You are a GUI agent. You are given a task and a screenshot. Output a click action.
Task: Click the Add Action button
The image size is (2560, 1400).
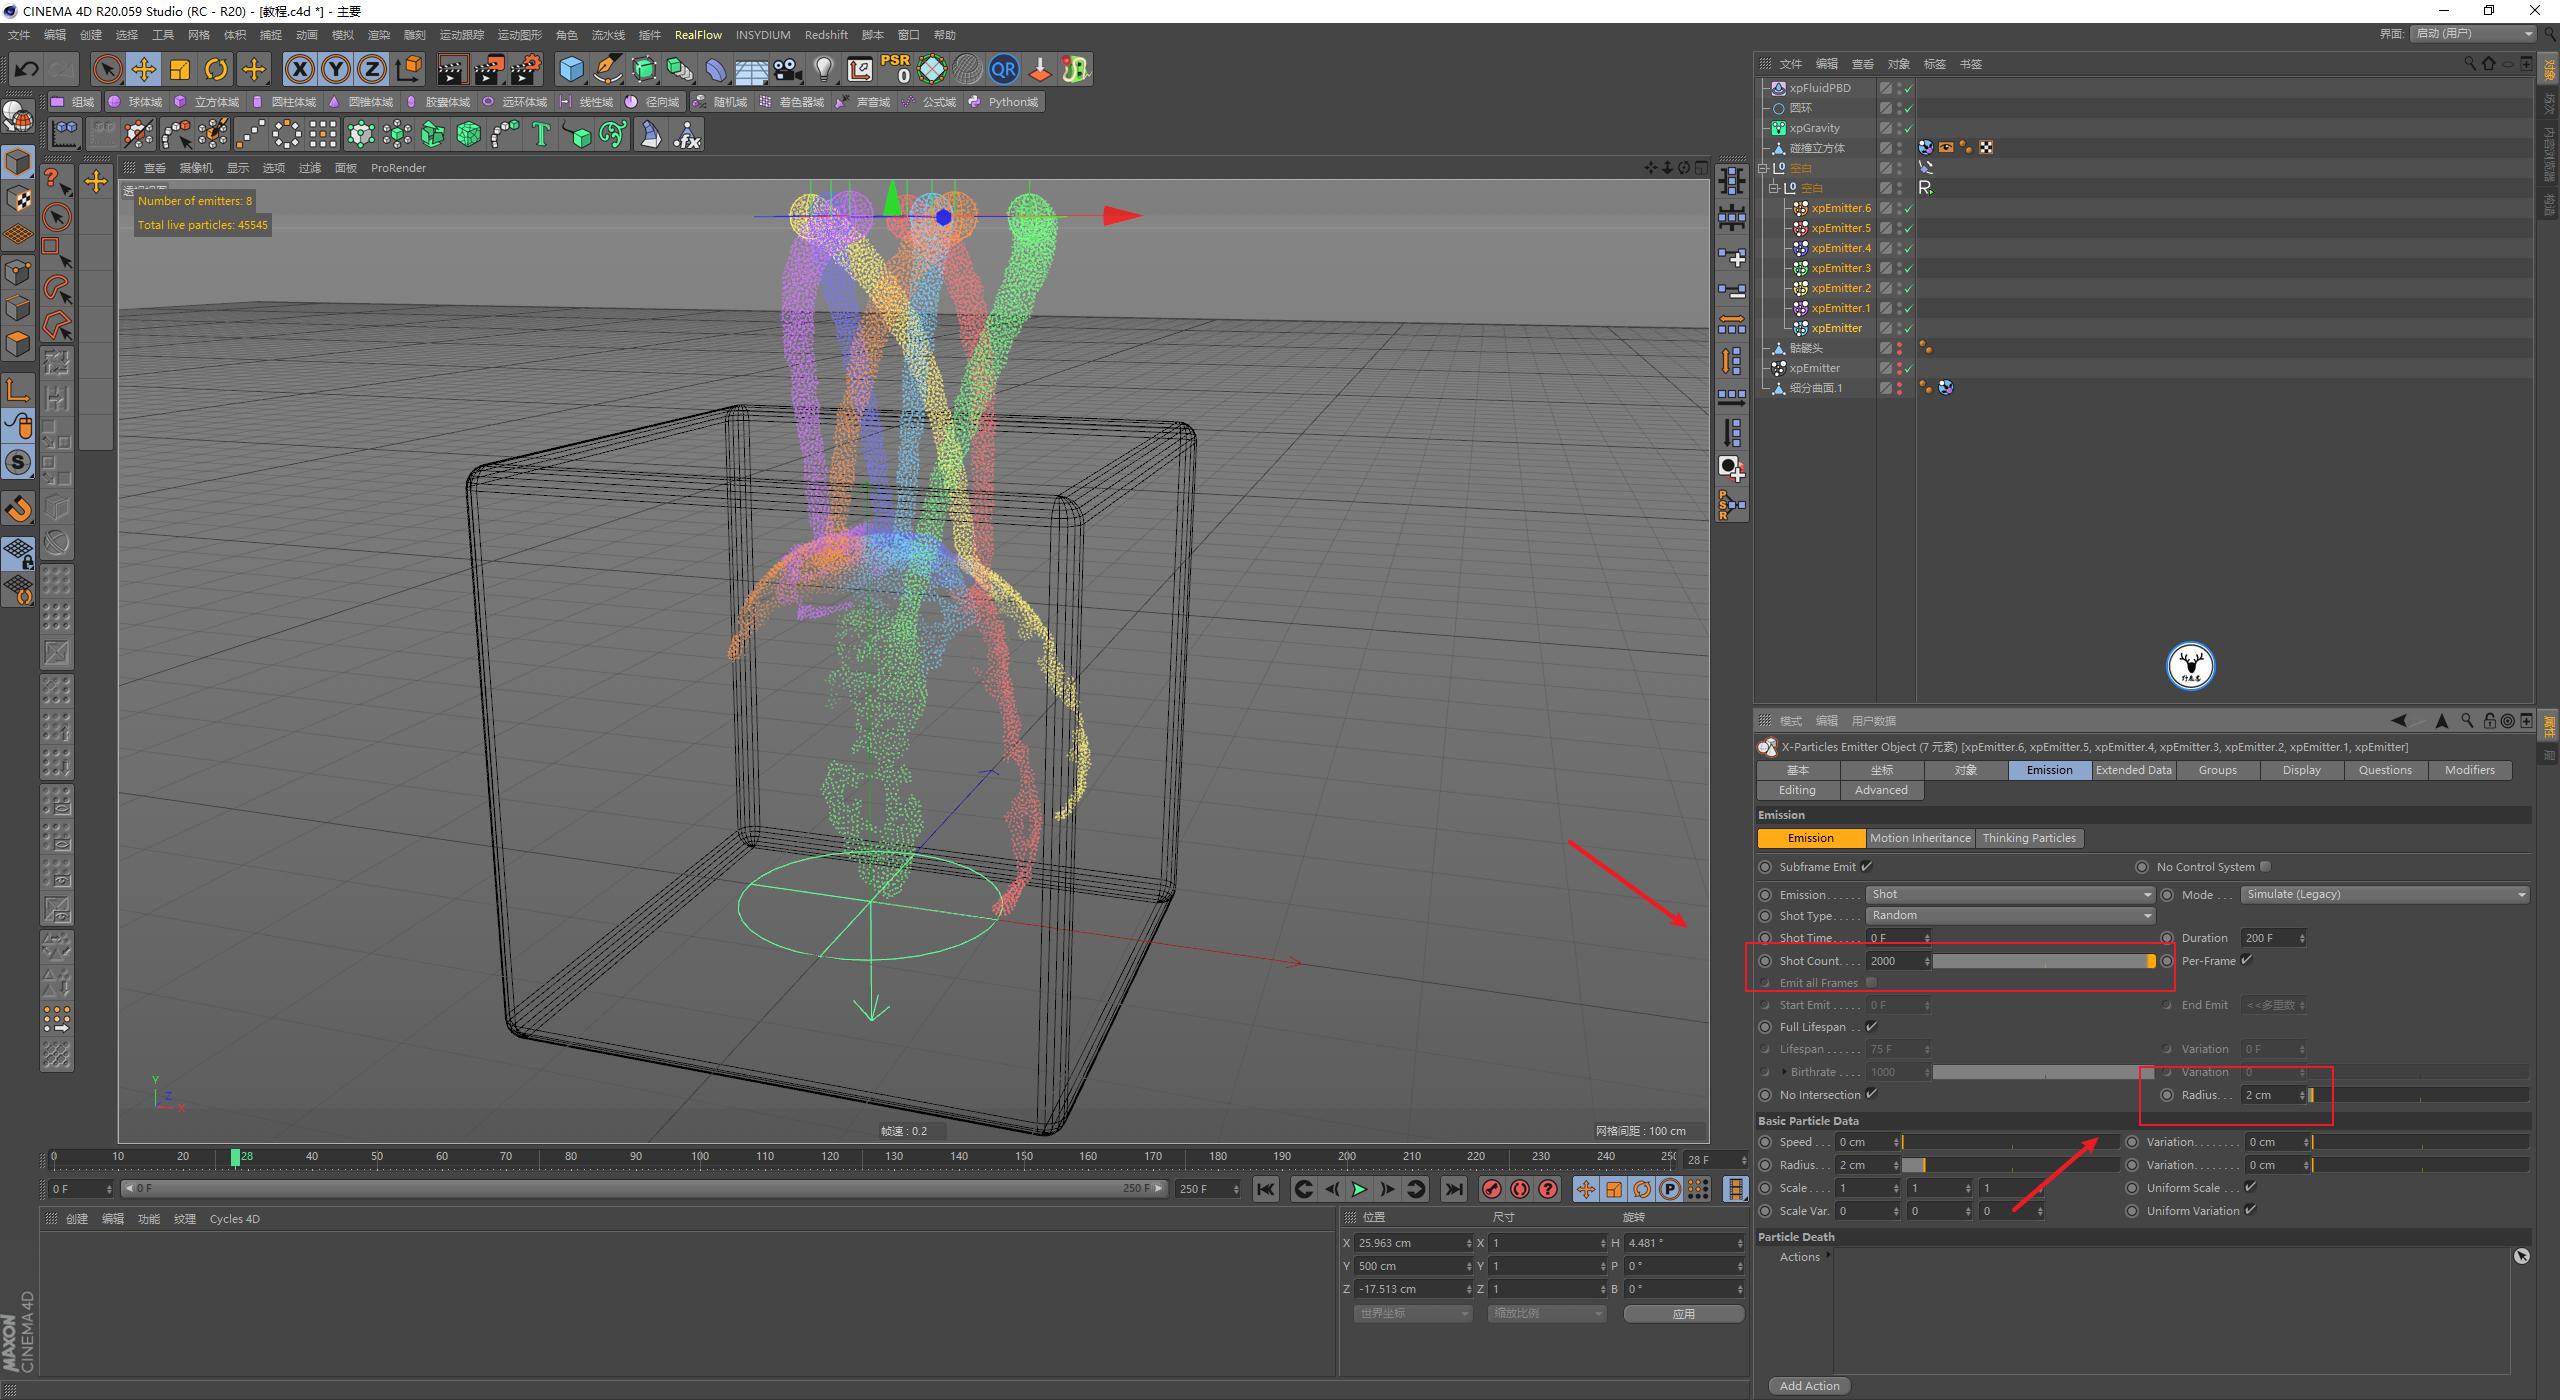tap(1810, 1385)
